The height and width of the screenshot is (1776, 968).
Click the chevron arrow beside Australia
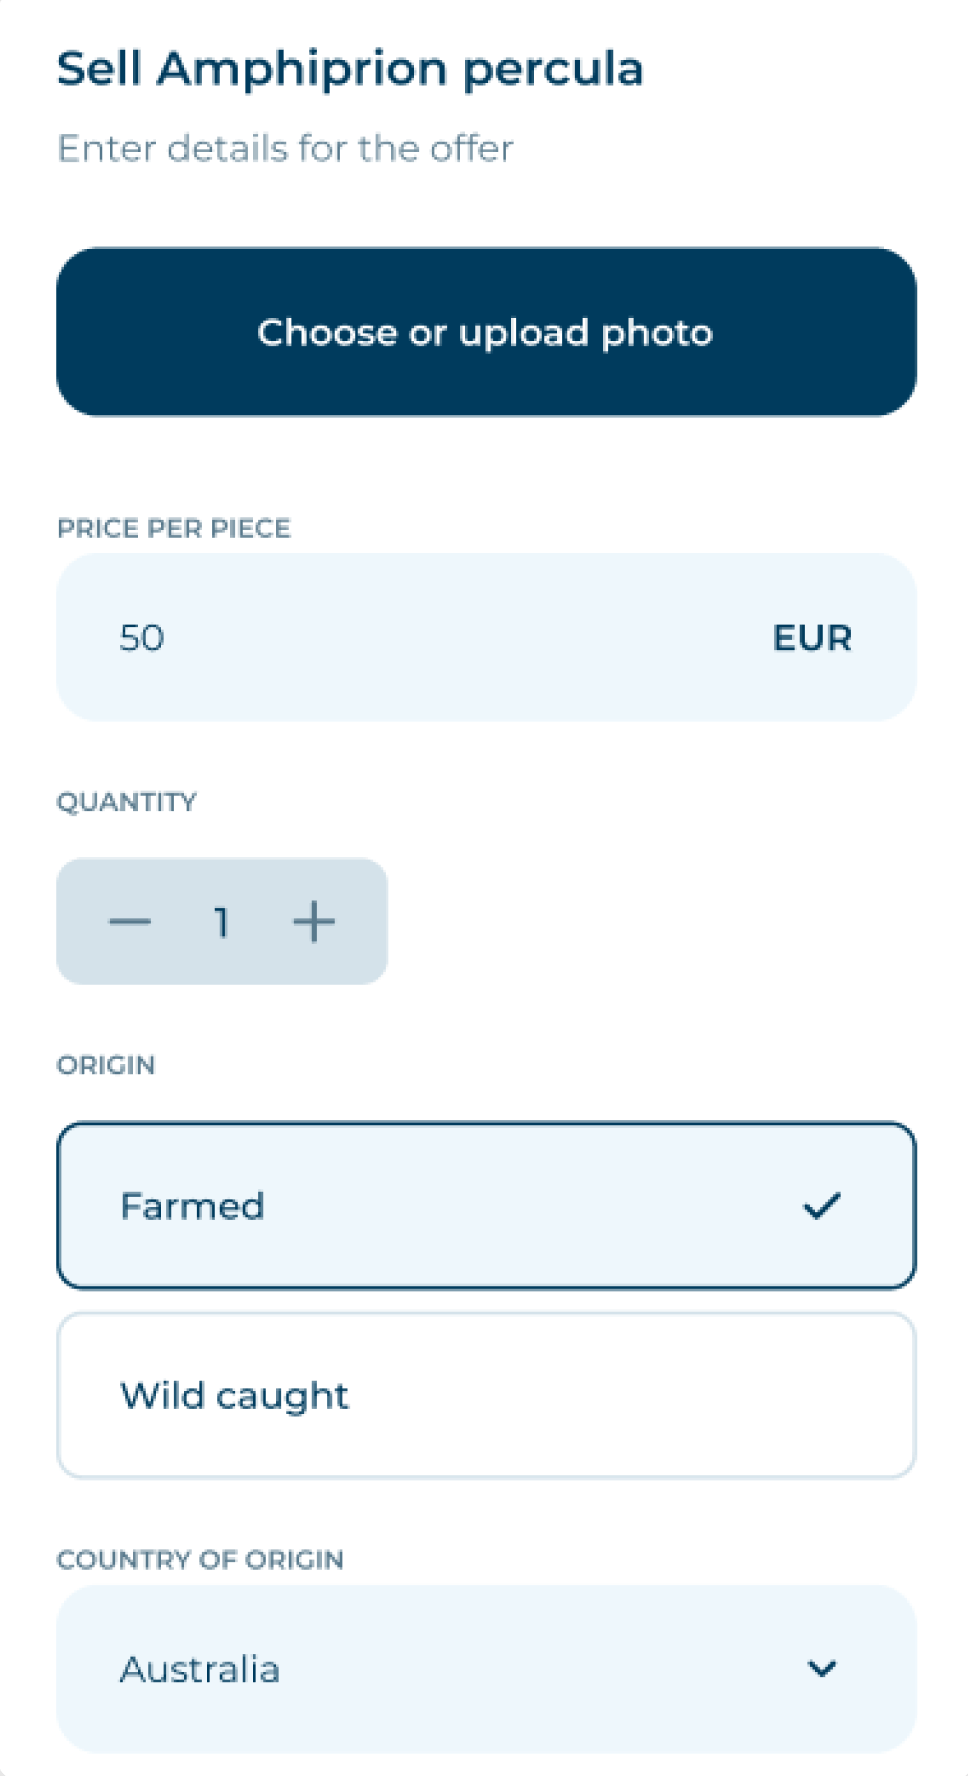tap(822, 1668)
